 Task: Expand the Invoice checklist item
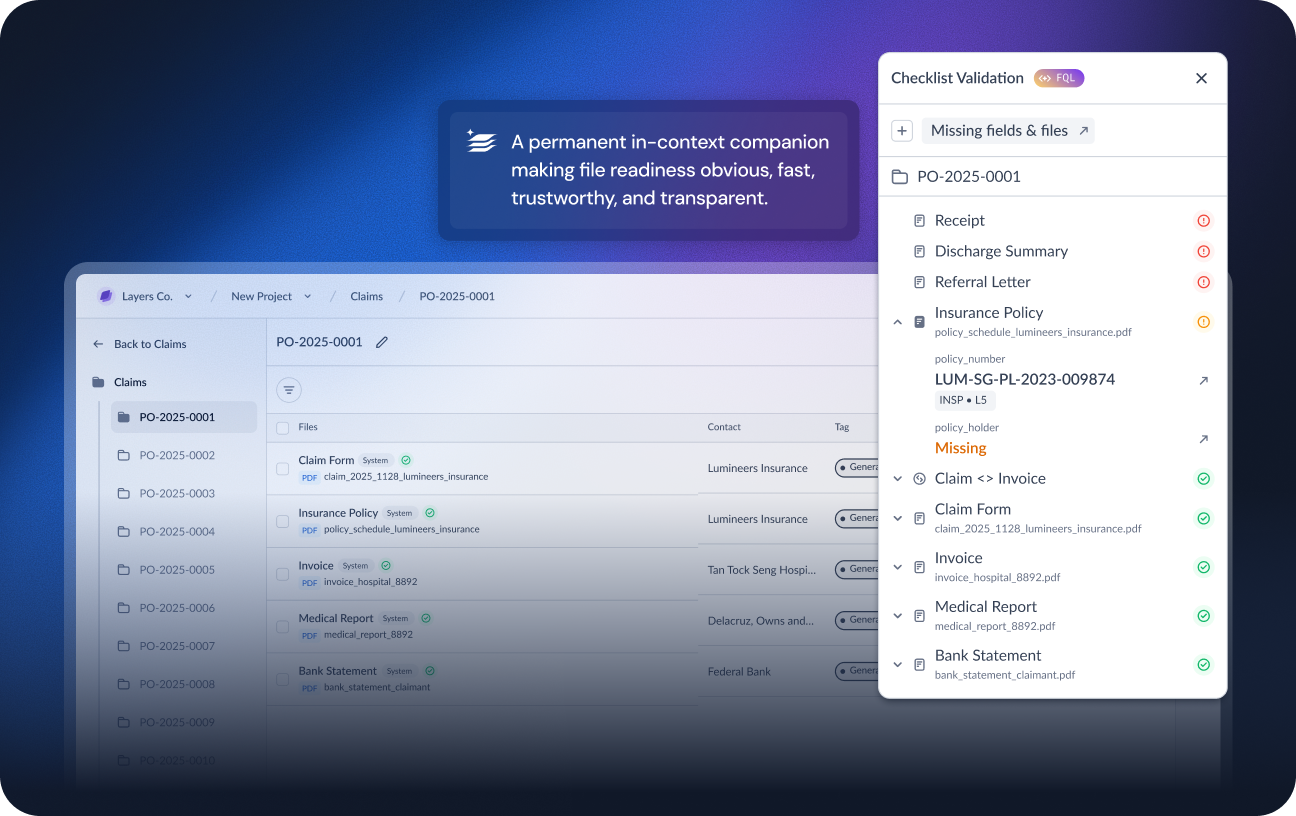898,567
